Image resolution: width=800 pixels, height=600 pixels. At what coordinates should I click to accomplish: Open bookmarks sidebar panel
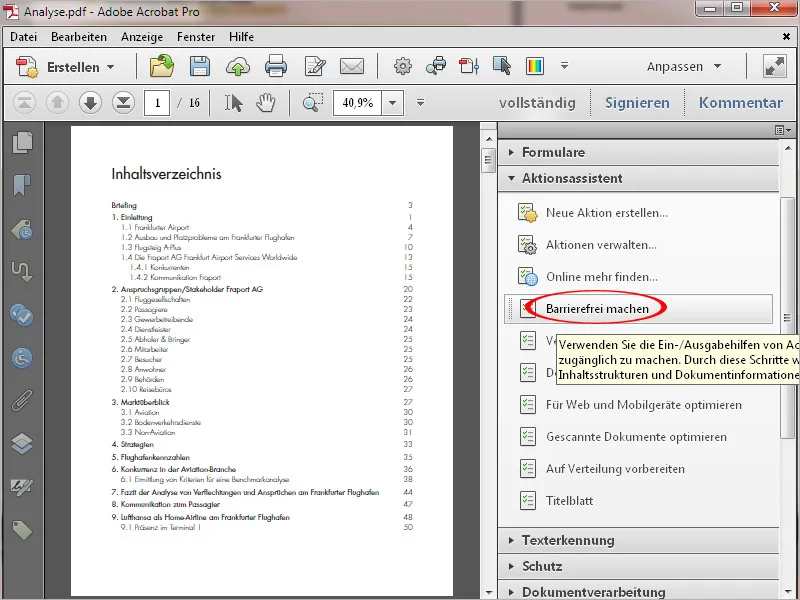(x=22, y=186)
